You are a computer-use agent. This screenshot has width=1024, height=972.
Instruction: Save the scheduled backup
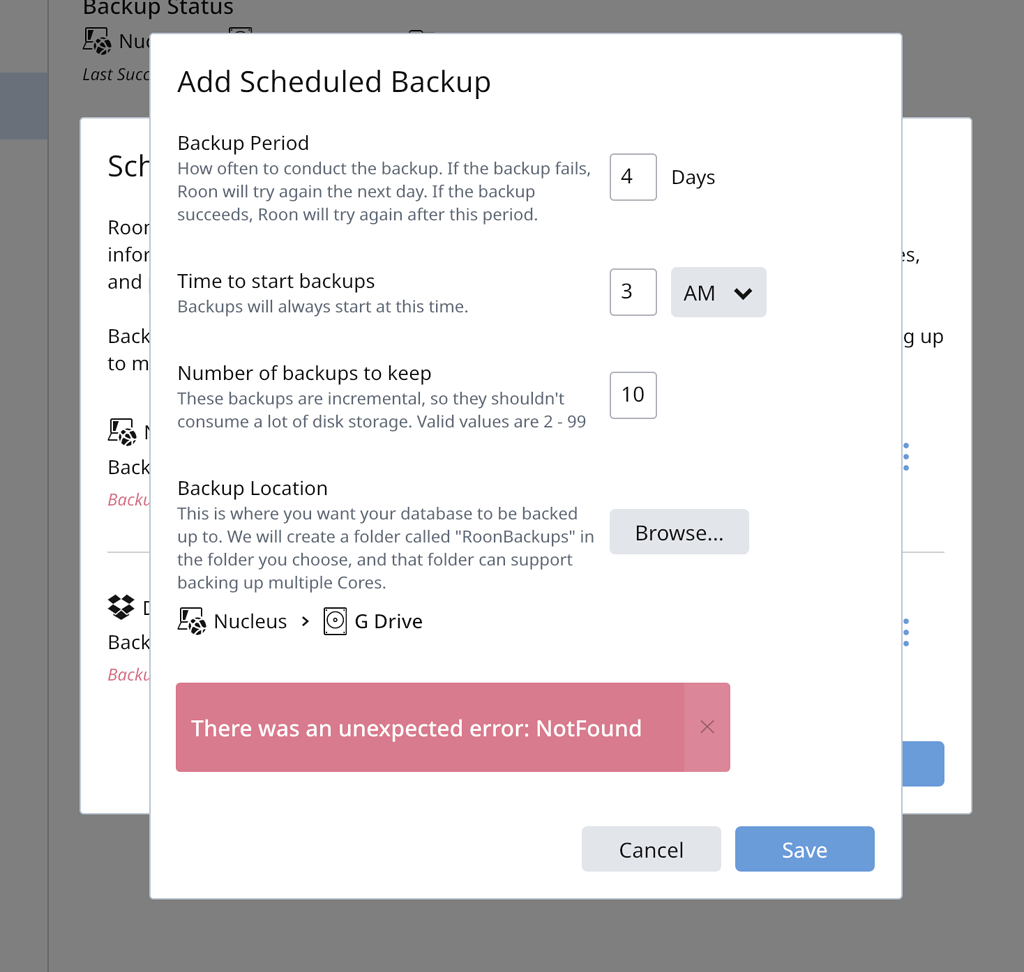click(804, 848)
